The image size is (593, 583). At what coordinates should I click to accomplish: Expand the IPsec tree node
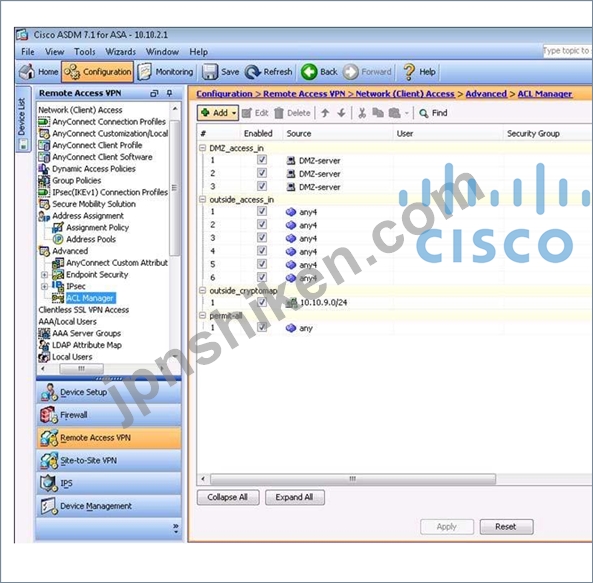coord(44,286)
